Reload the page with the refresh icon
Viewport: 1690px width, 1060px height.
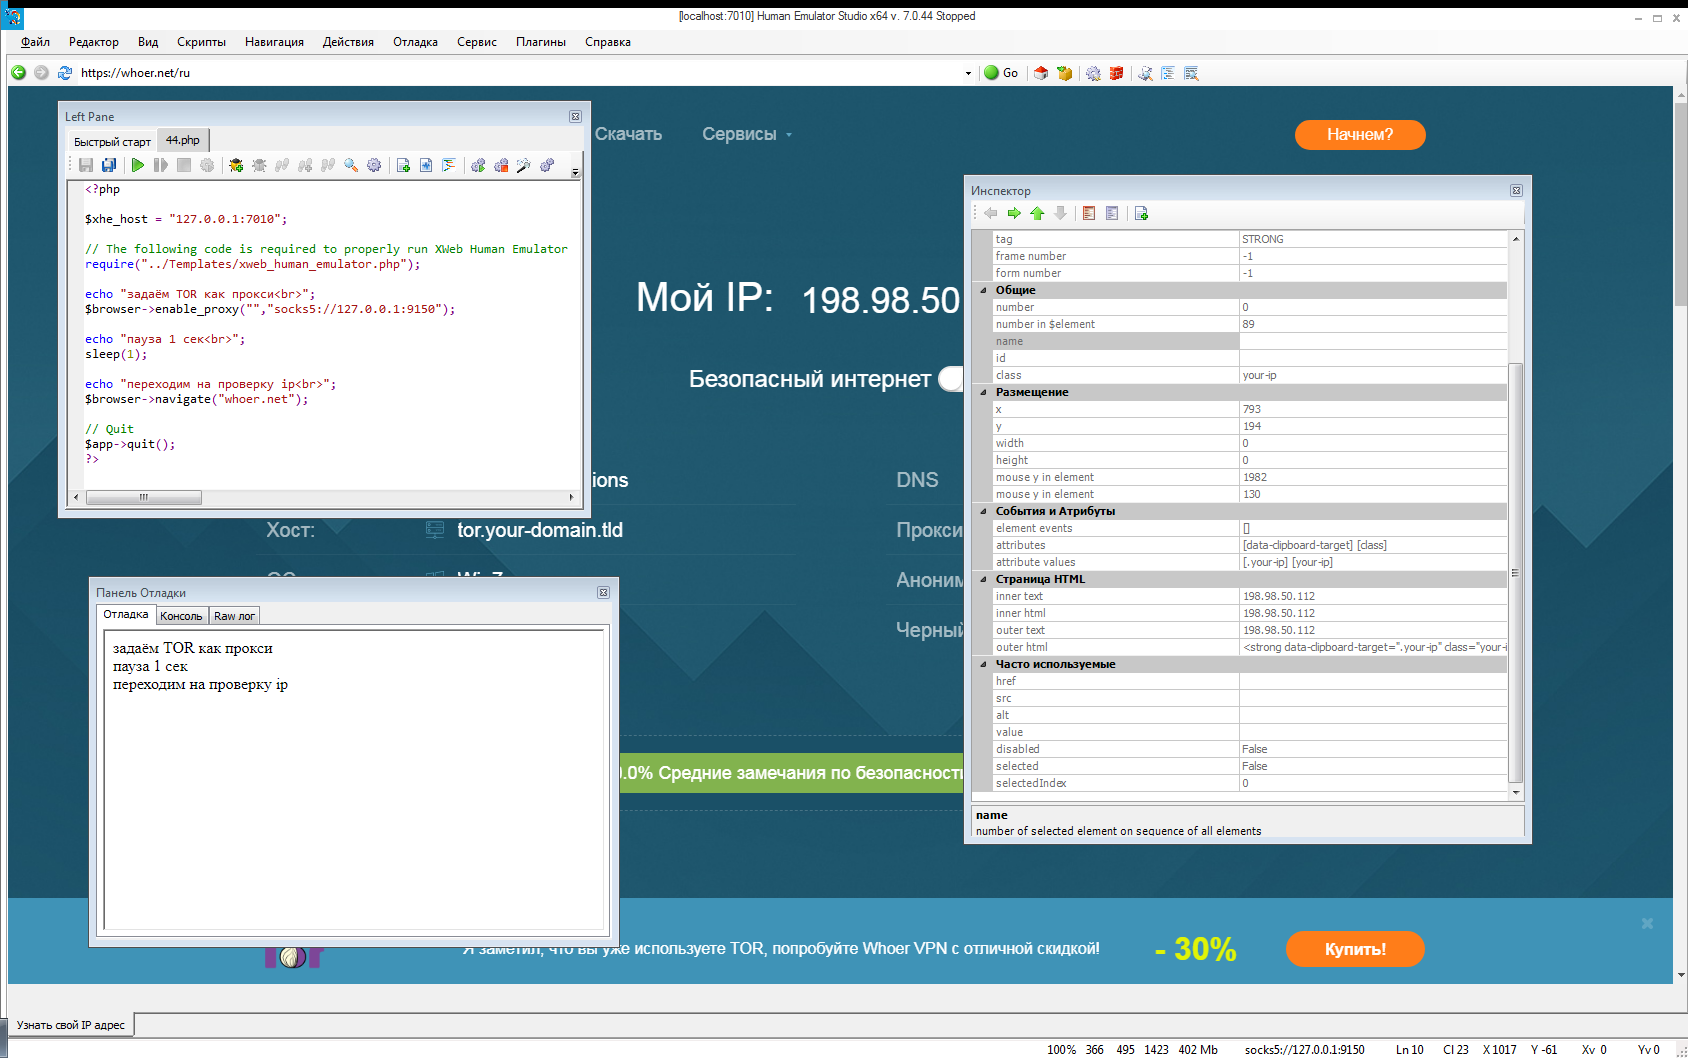click(65, 73)
